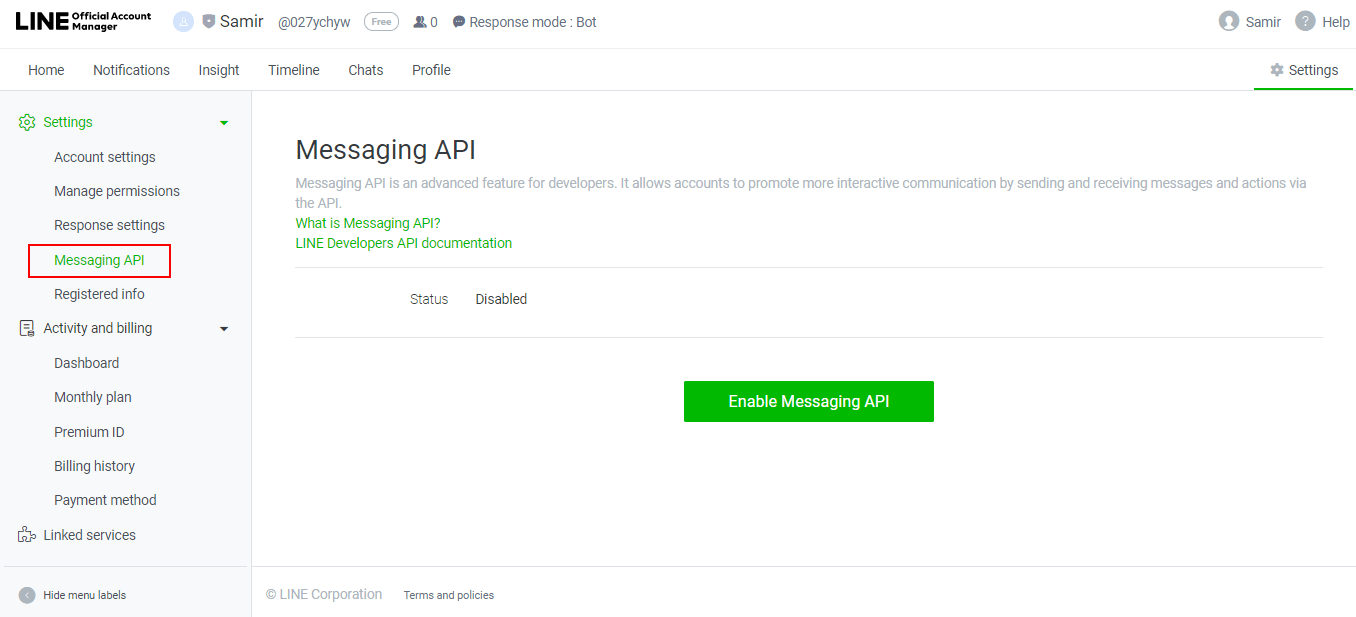The image size is (1356, 617).
Task: View Terms and policies
Action: 448,594
